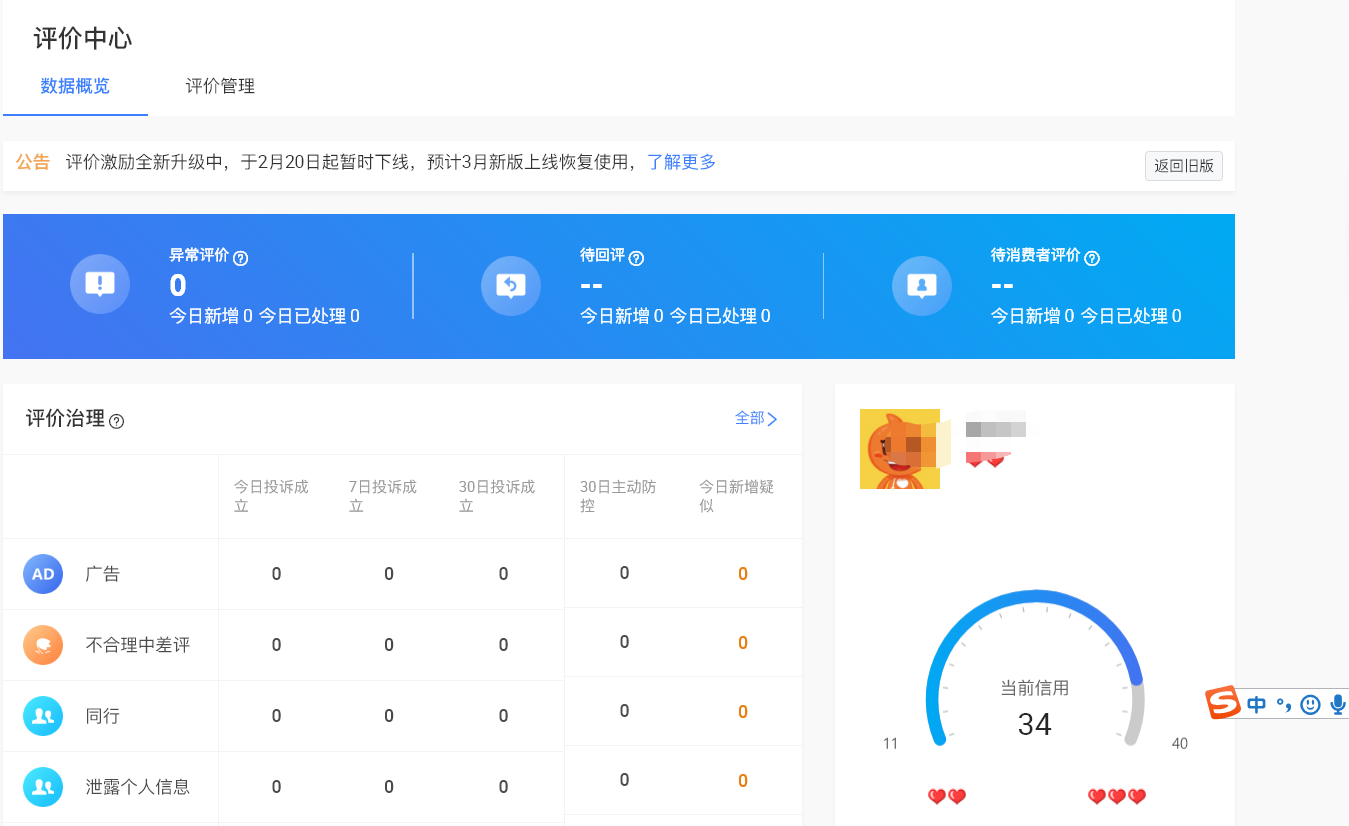
Task: Click orange 今日新增疑似 value in 同行 row
Action: 743,712
